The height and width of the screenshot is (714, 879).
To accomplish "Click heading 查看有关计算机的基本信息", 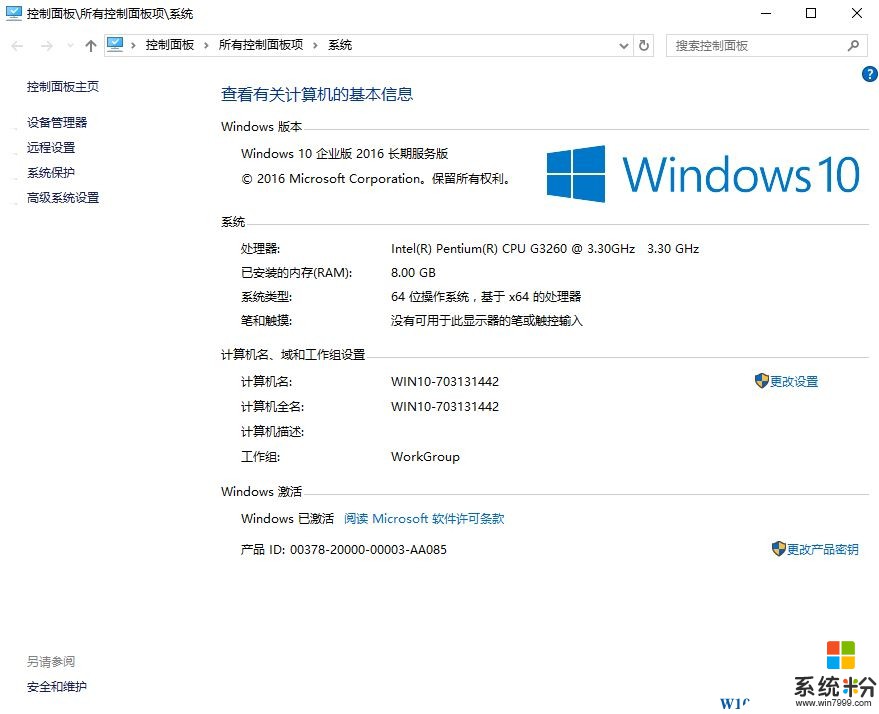I will tap(317, 94).
